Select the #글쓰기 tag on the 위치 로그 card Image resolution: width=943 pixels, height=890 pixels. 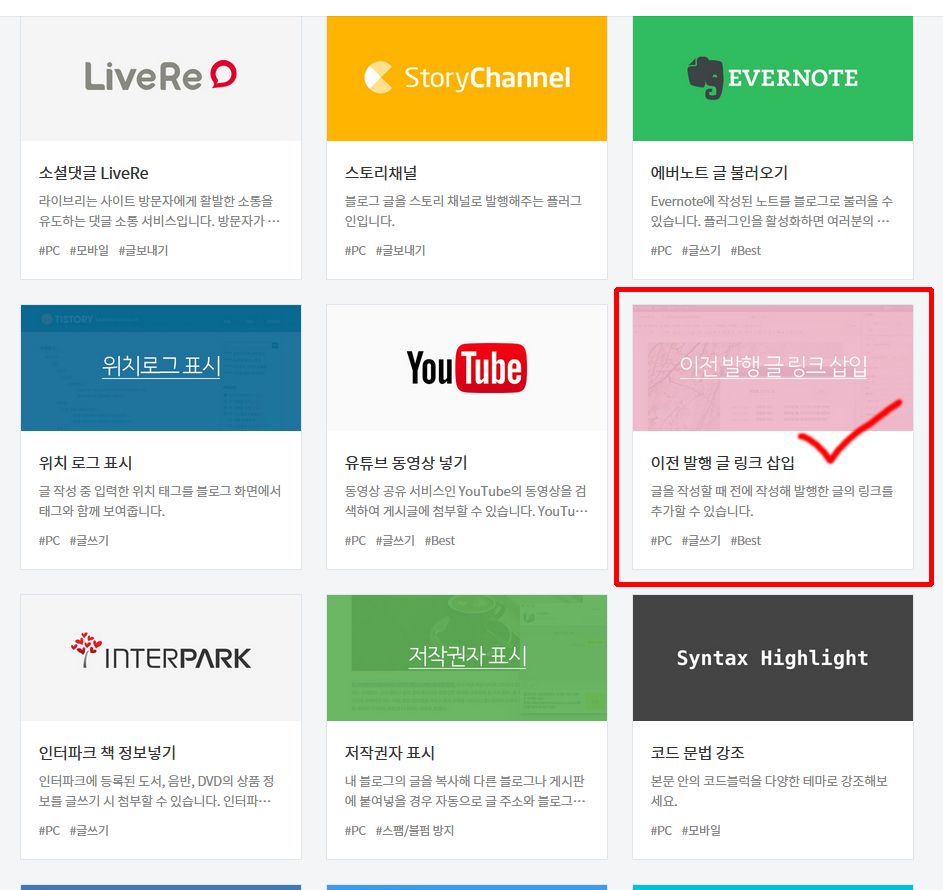pyautogui.click(x=89, y=540)
